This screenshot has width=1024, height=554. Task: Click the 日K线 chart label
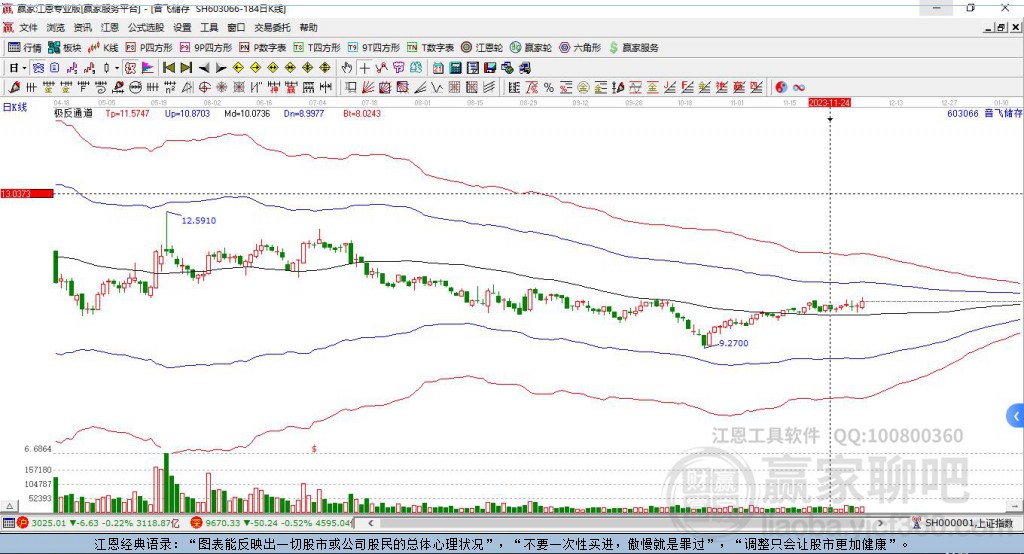(x=15, y=107)
